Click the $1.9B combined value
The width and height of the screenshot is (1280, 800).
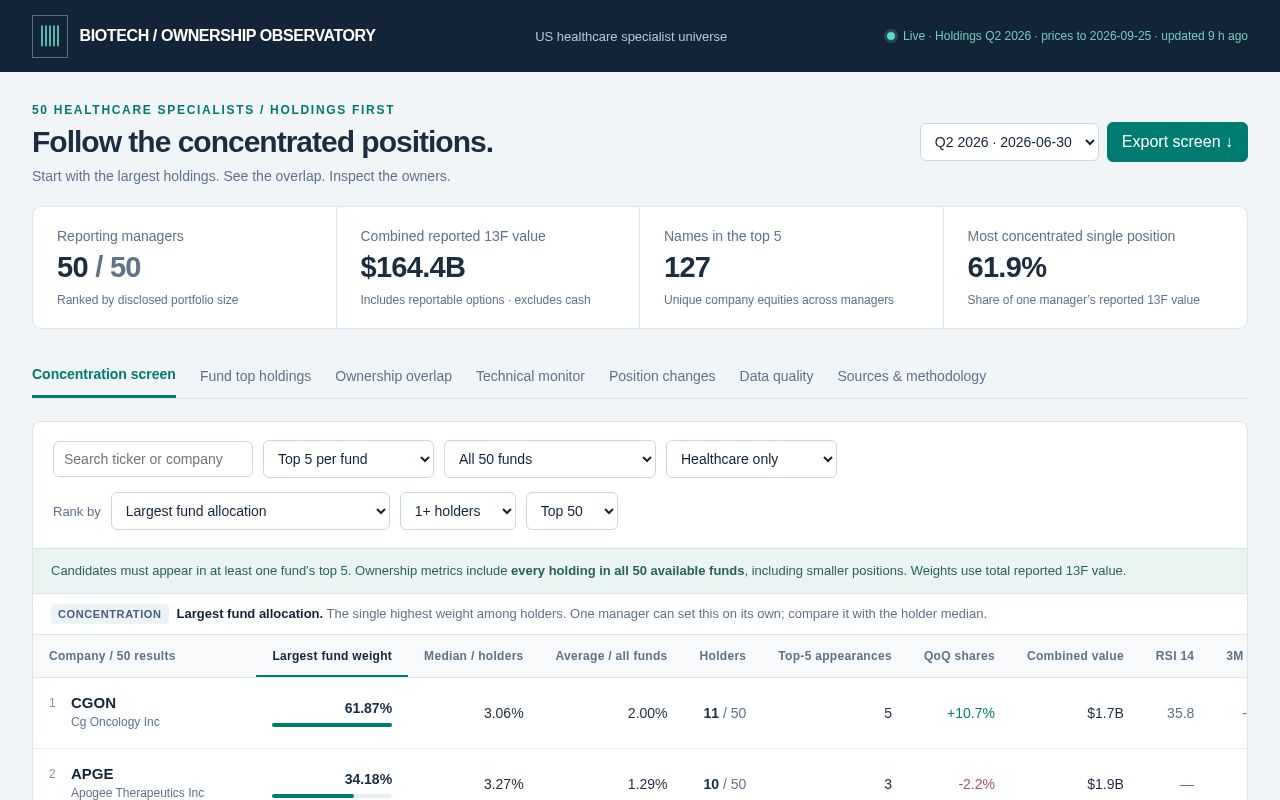coord(1105,784)
